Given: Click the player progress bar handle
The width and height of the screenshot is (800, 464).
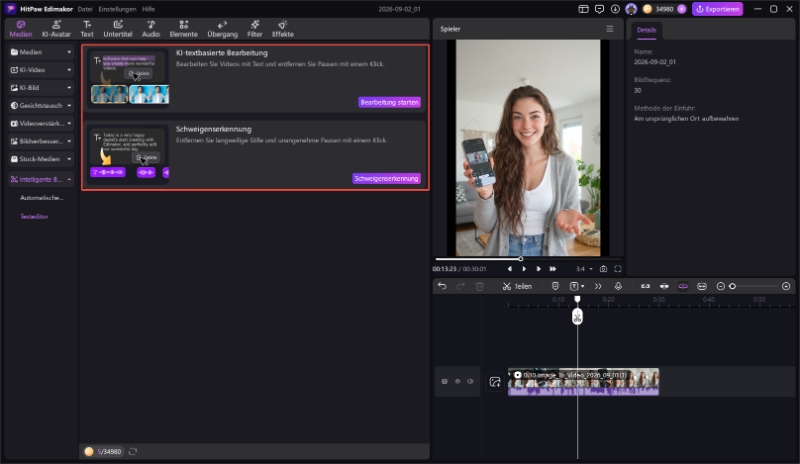Looking at the screenshot, I should [x=520, y=259].
